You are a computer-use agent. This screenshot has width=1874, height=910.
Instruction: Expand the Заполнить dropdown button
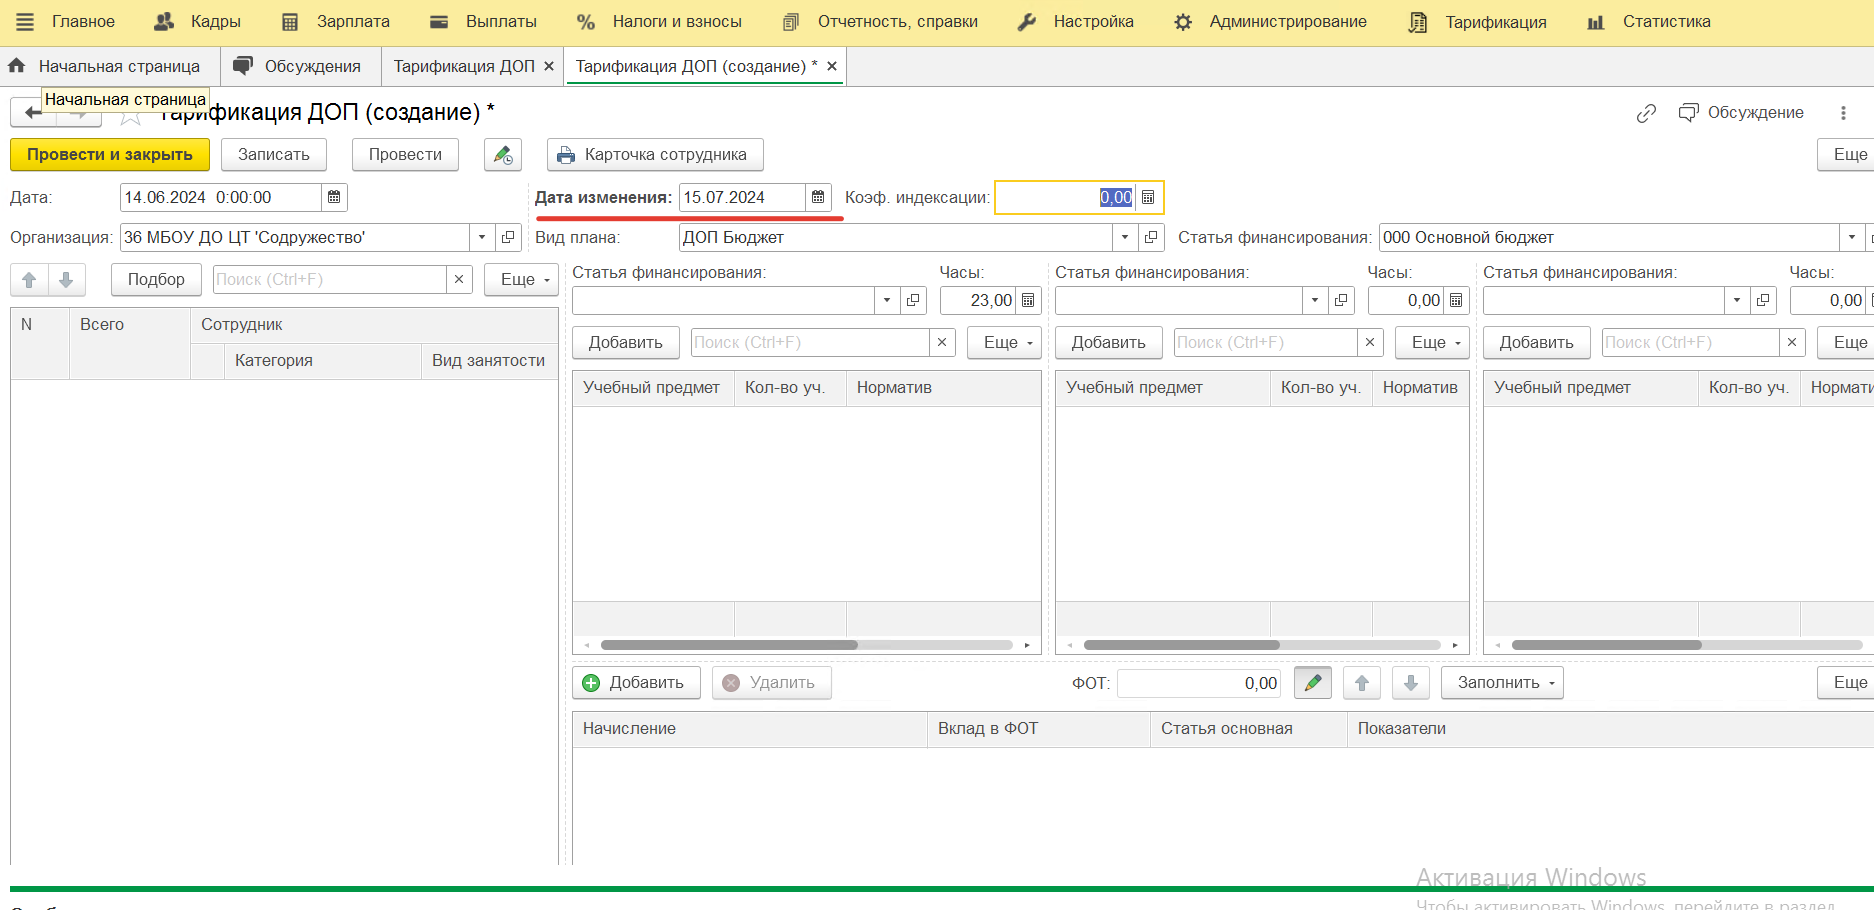tap(1501, 683)
